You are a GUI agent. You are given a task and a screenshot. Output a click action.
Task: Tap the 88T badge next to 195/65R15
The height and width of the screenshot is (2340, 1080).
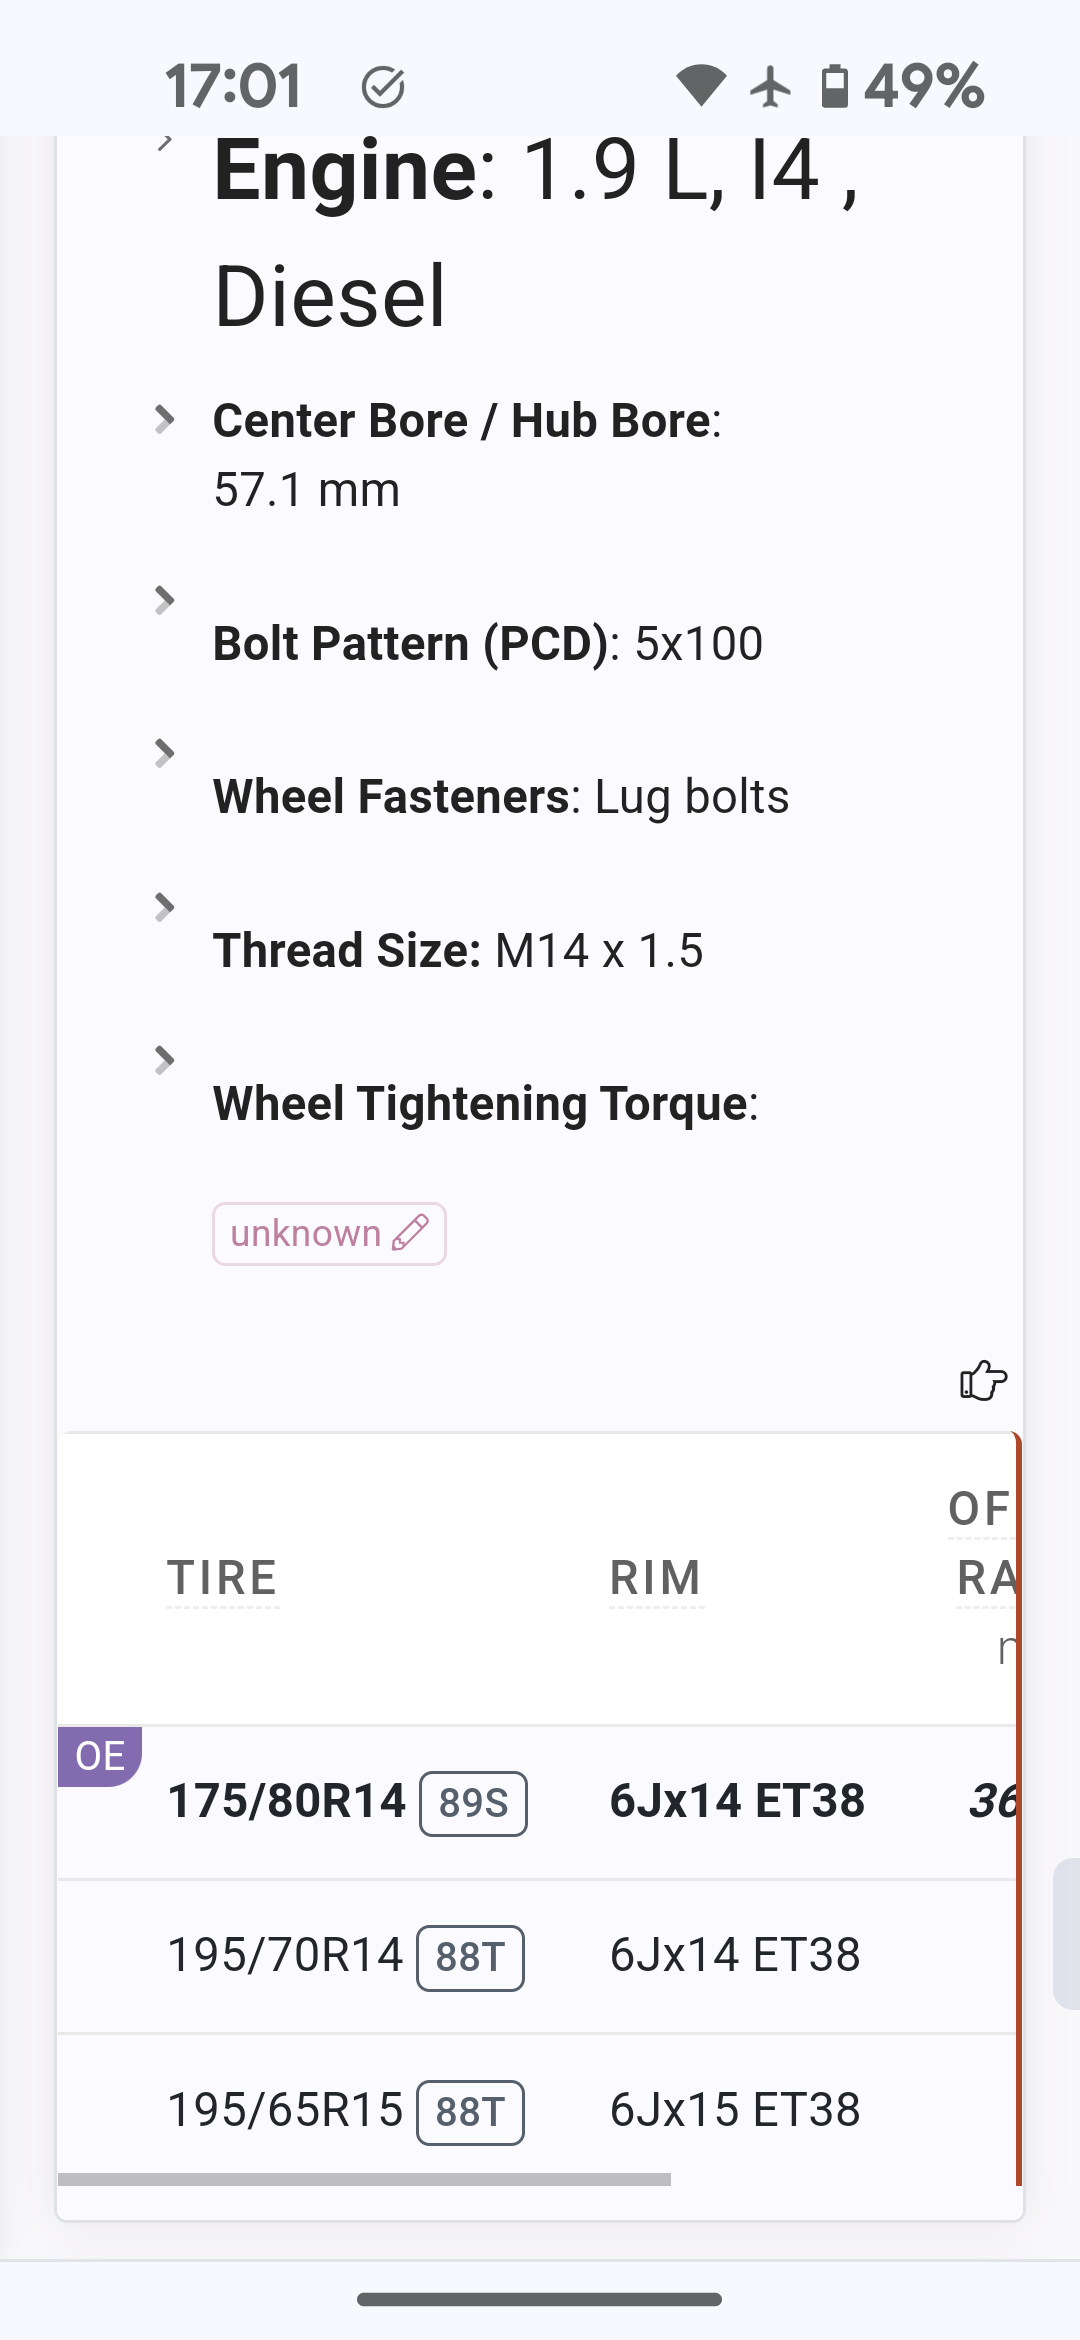pyautogui.click(x=470, y=2112)
